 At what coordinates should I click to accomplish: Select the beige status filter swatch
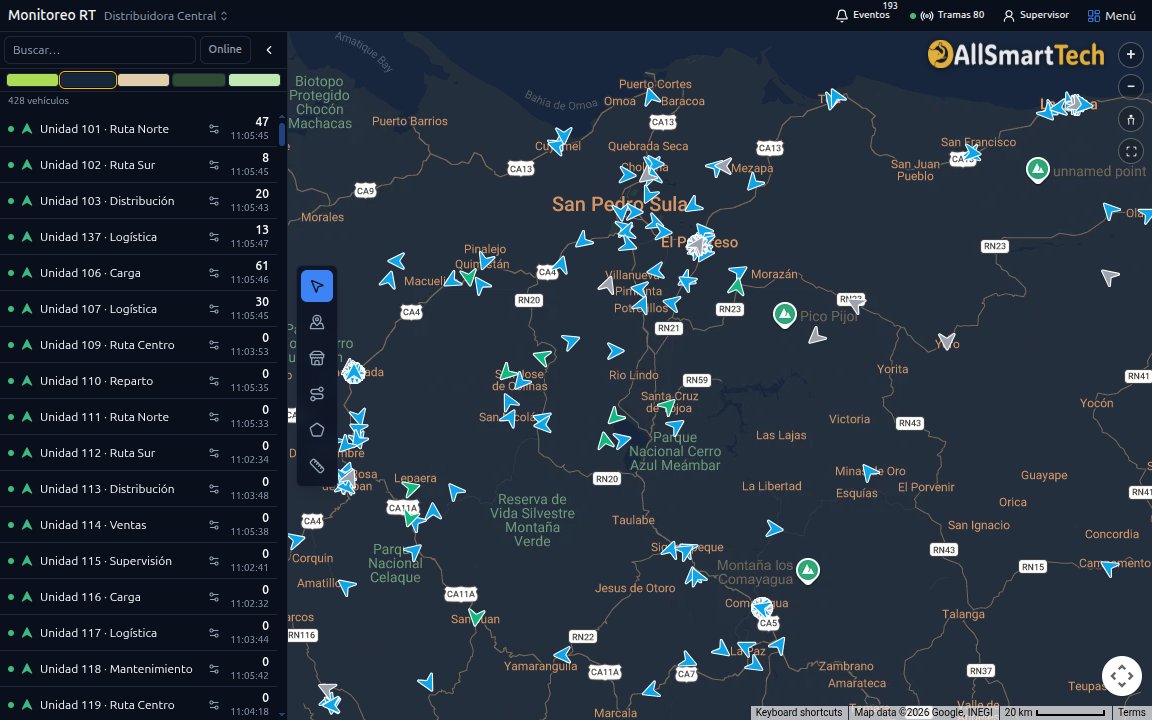click(143, 79)
